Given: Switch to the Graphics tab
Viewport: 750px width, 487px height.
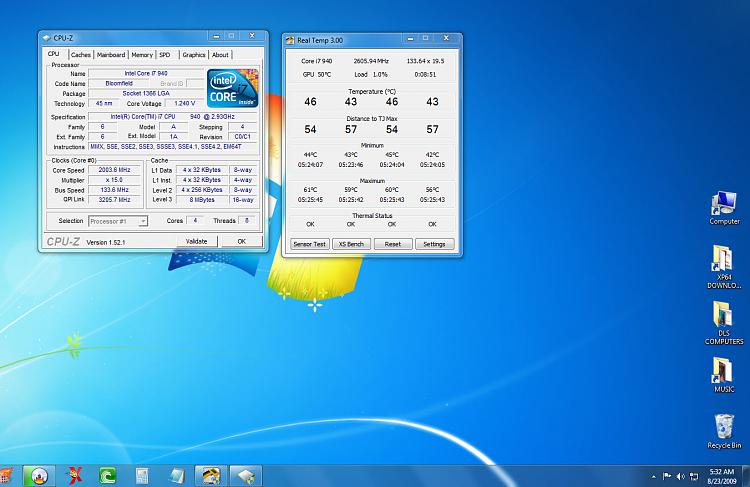Looking at the screenshot, I should pos(194,55).
